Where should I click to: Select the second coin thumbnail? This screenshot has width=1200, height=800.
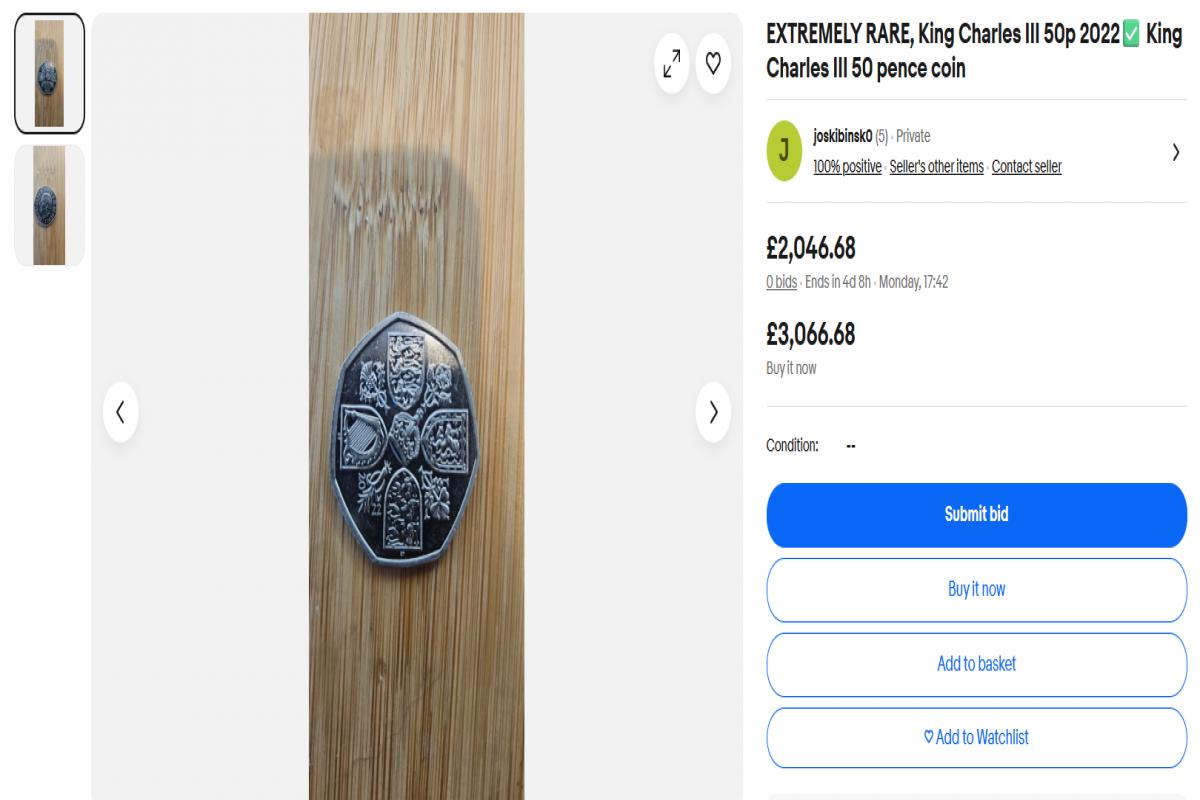click(x=49, y=205)
